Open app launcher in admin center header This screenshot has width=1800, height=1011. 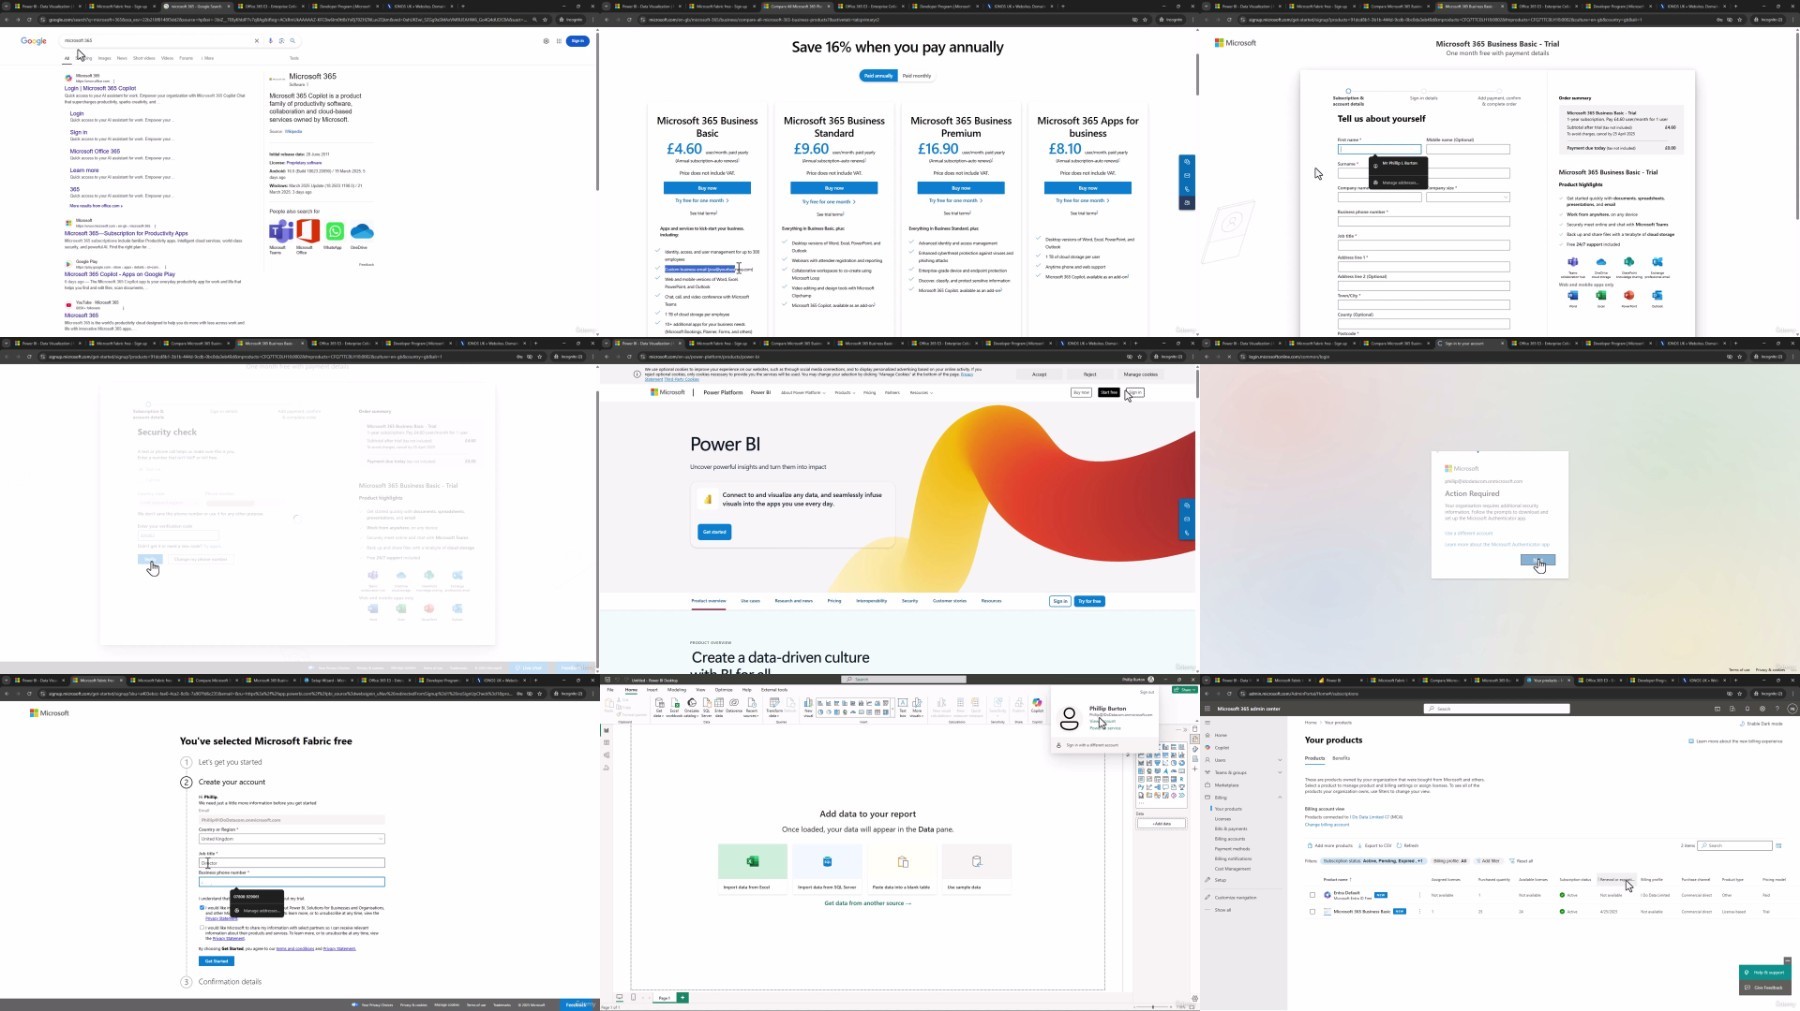tap(1208, 709)
